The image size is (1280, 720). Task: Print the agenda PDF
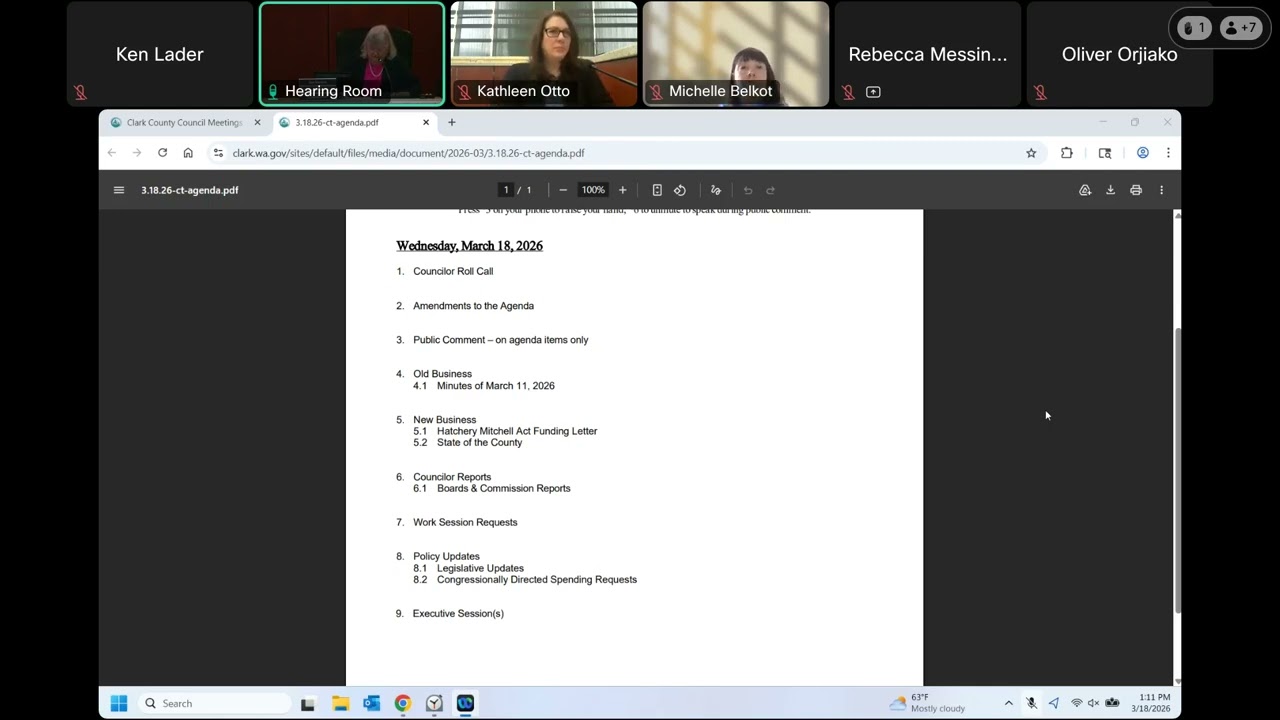[1136, 190]
